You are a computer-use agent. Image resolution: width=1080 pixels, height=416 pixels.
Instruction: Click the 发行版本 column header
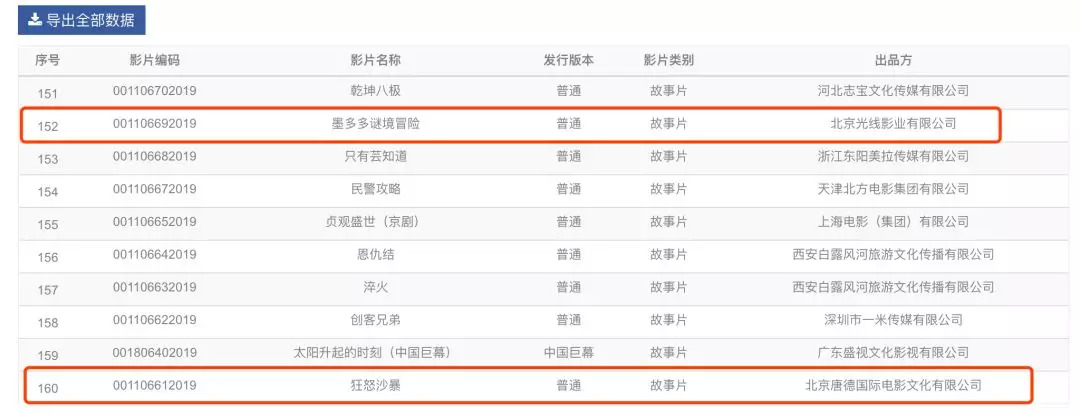click(569, 60)
